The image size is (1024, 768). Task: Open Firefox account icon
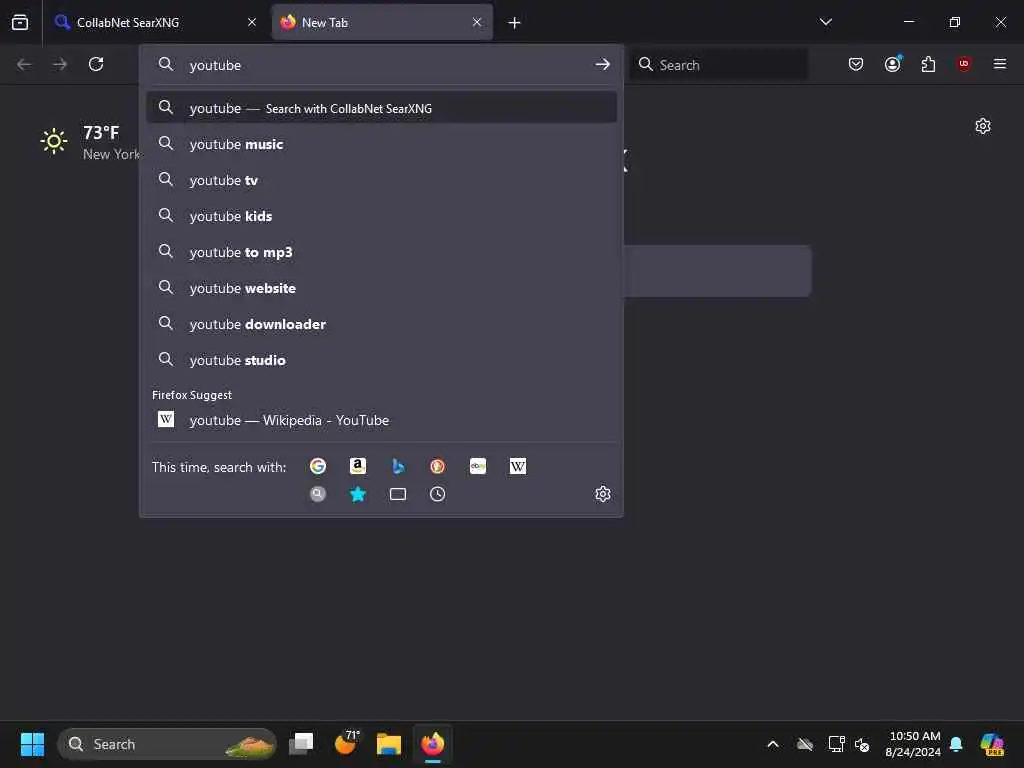click(x=893, y=64)
